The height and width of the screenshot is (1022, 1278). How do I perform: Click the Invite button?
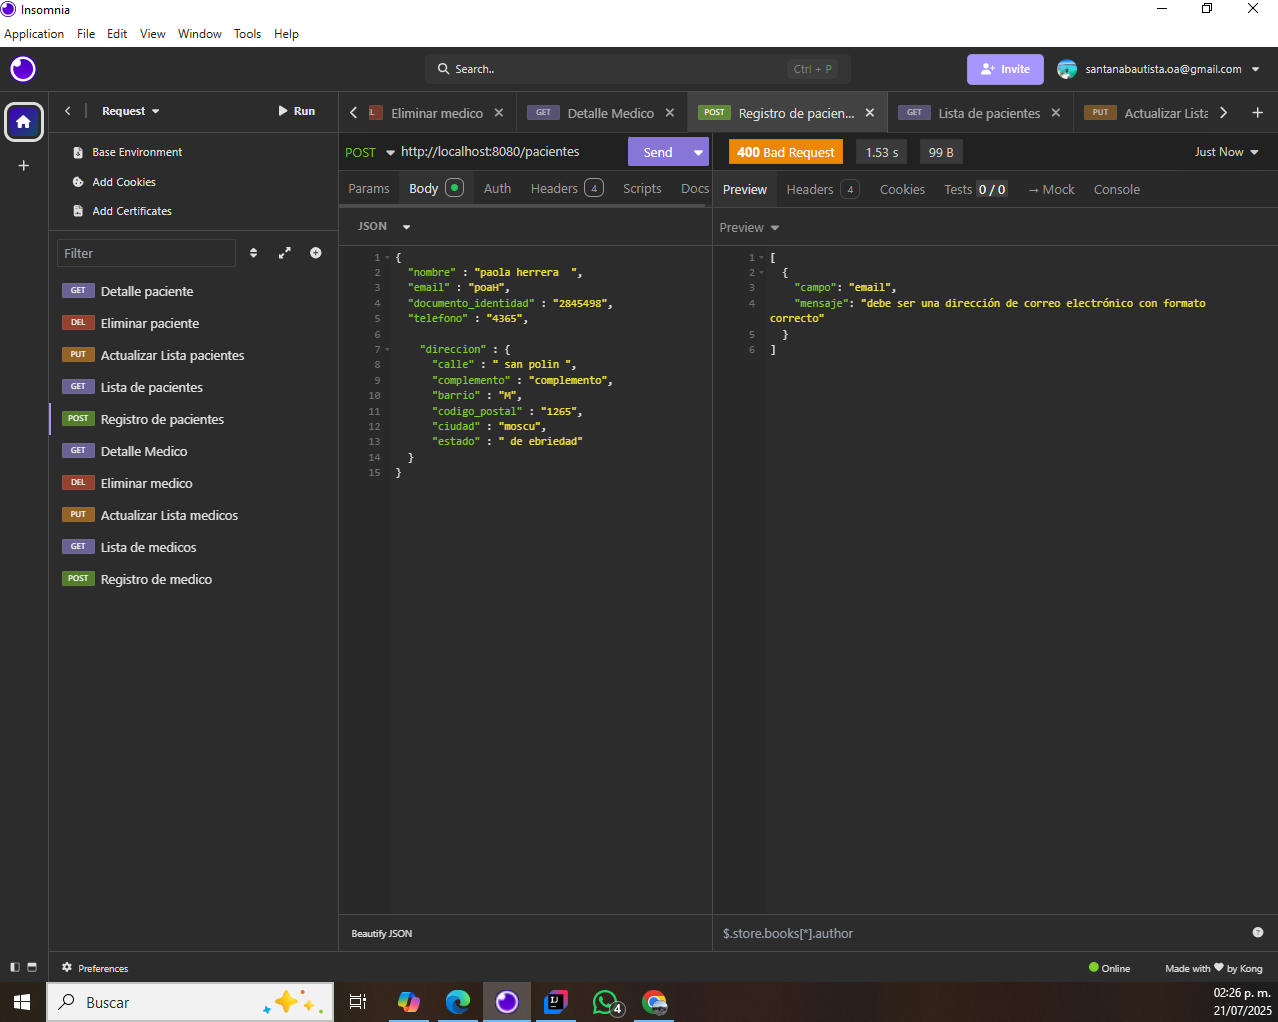click(1005, 69)
